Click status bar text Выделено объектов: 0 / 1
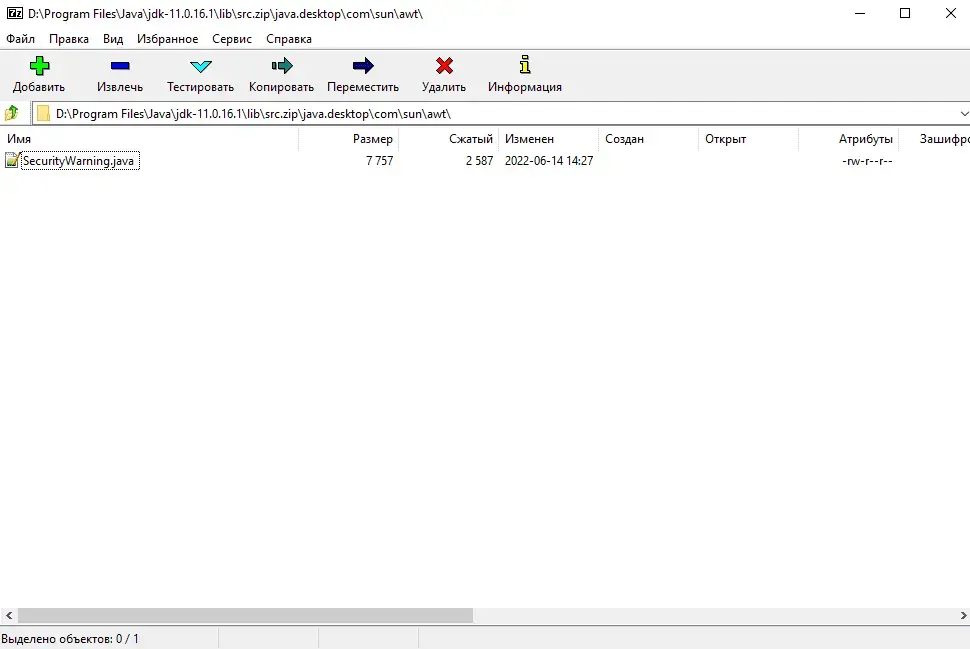This screenshot has width=970, height=649. click(70, 639)
